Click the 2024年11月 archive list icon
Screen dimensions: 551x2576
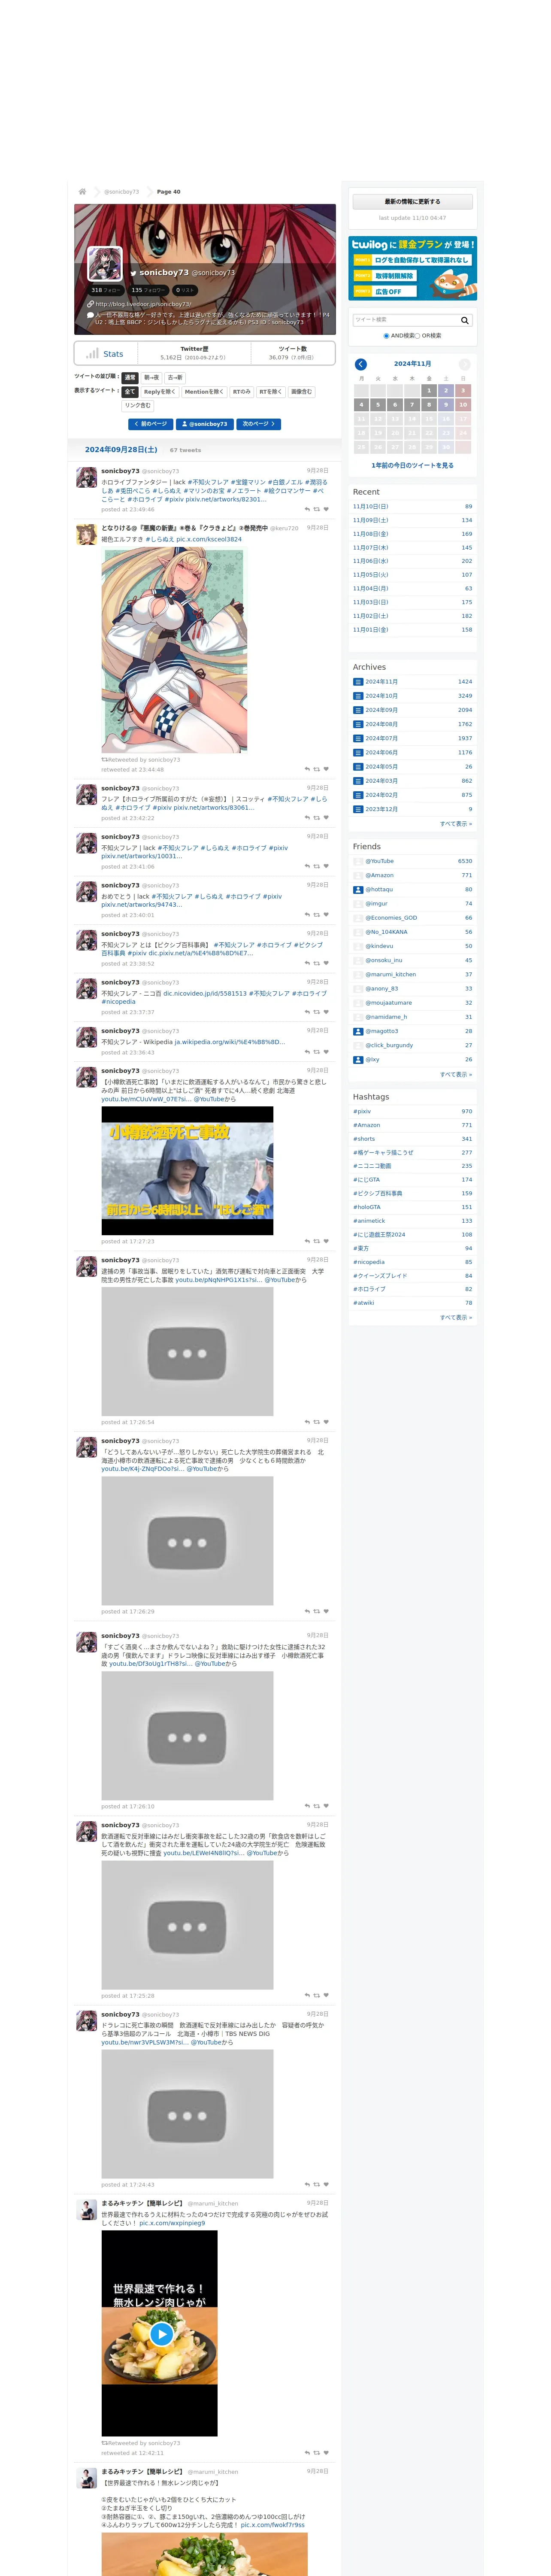(358, 682)
